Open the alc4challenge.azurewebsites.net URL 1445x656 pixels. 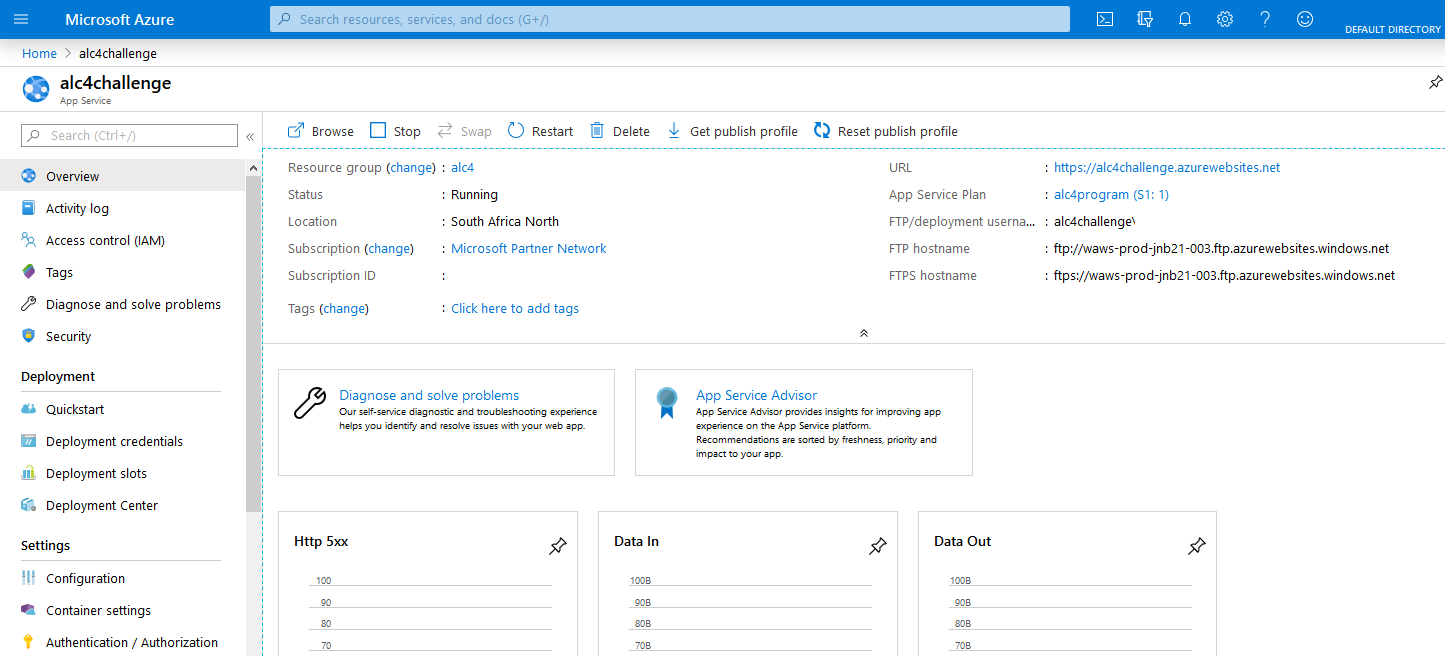coord(1167,167)
